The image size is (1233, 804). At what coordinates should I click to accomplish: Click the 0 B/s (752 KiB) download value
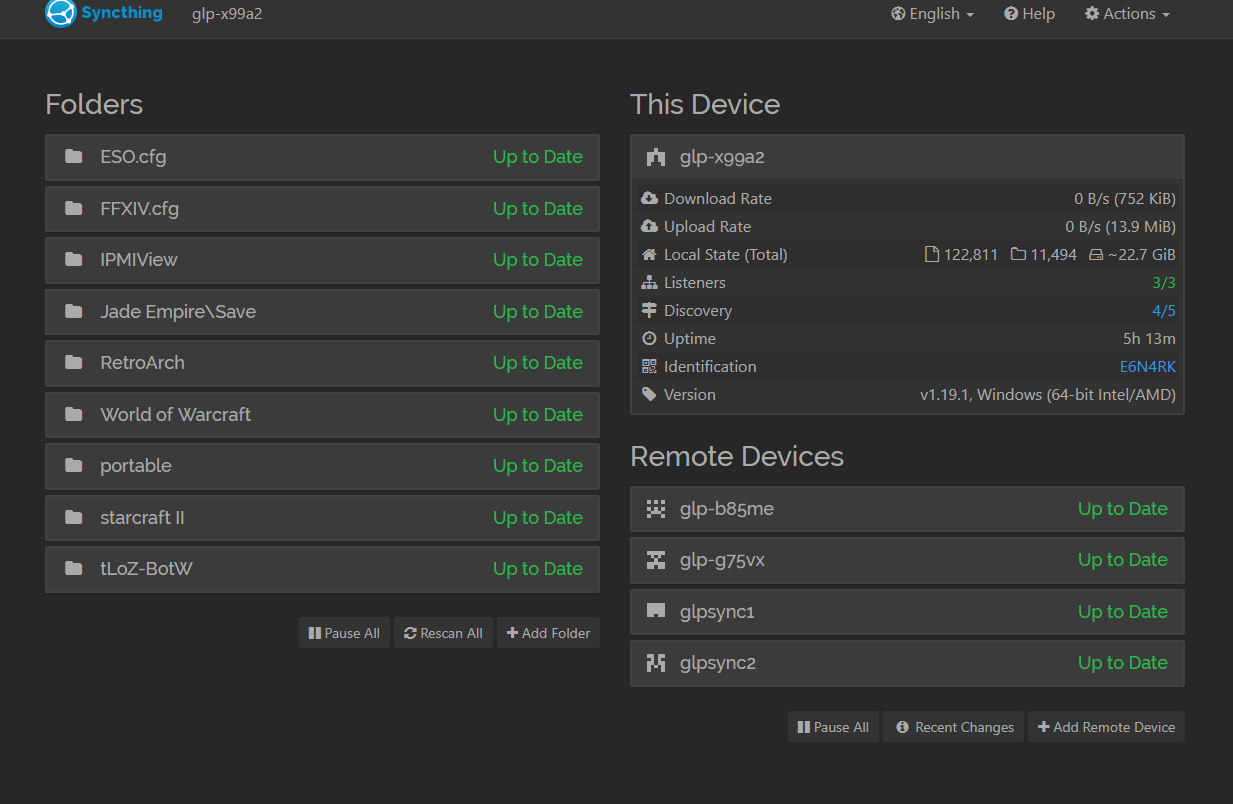[x=1125, y=199]
